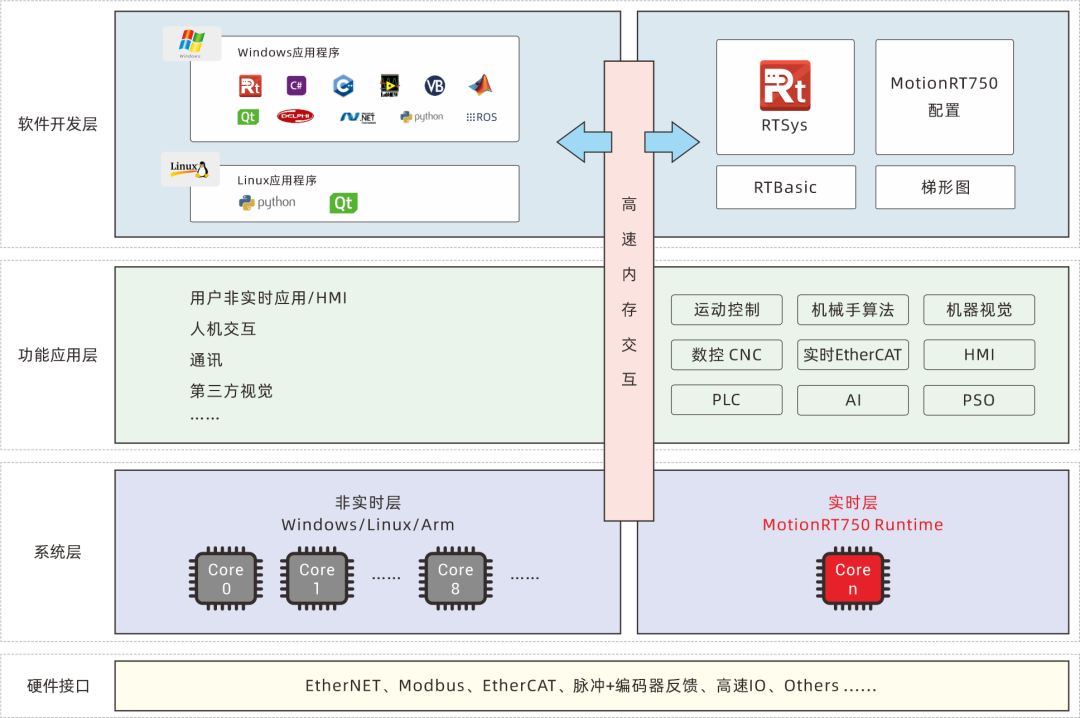This screenshot has height=718, width=1080.
Task: Switch to the RTBasic tab
Action: click(x=785, y=187)
